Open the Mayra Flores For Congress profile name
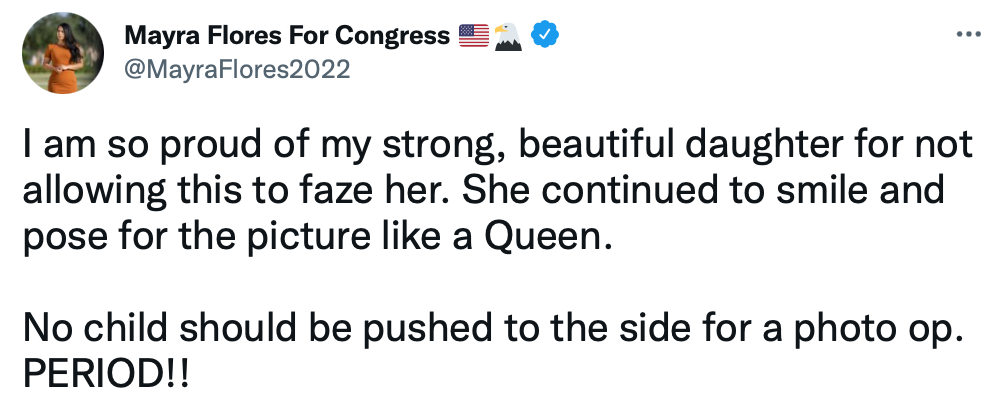Viewport: 1006px width, 410px height. [287, 36]
